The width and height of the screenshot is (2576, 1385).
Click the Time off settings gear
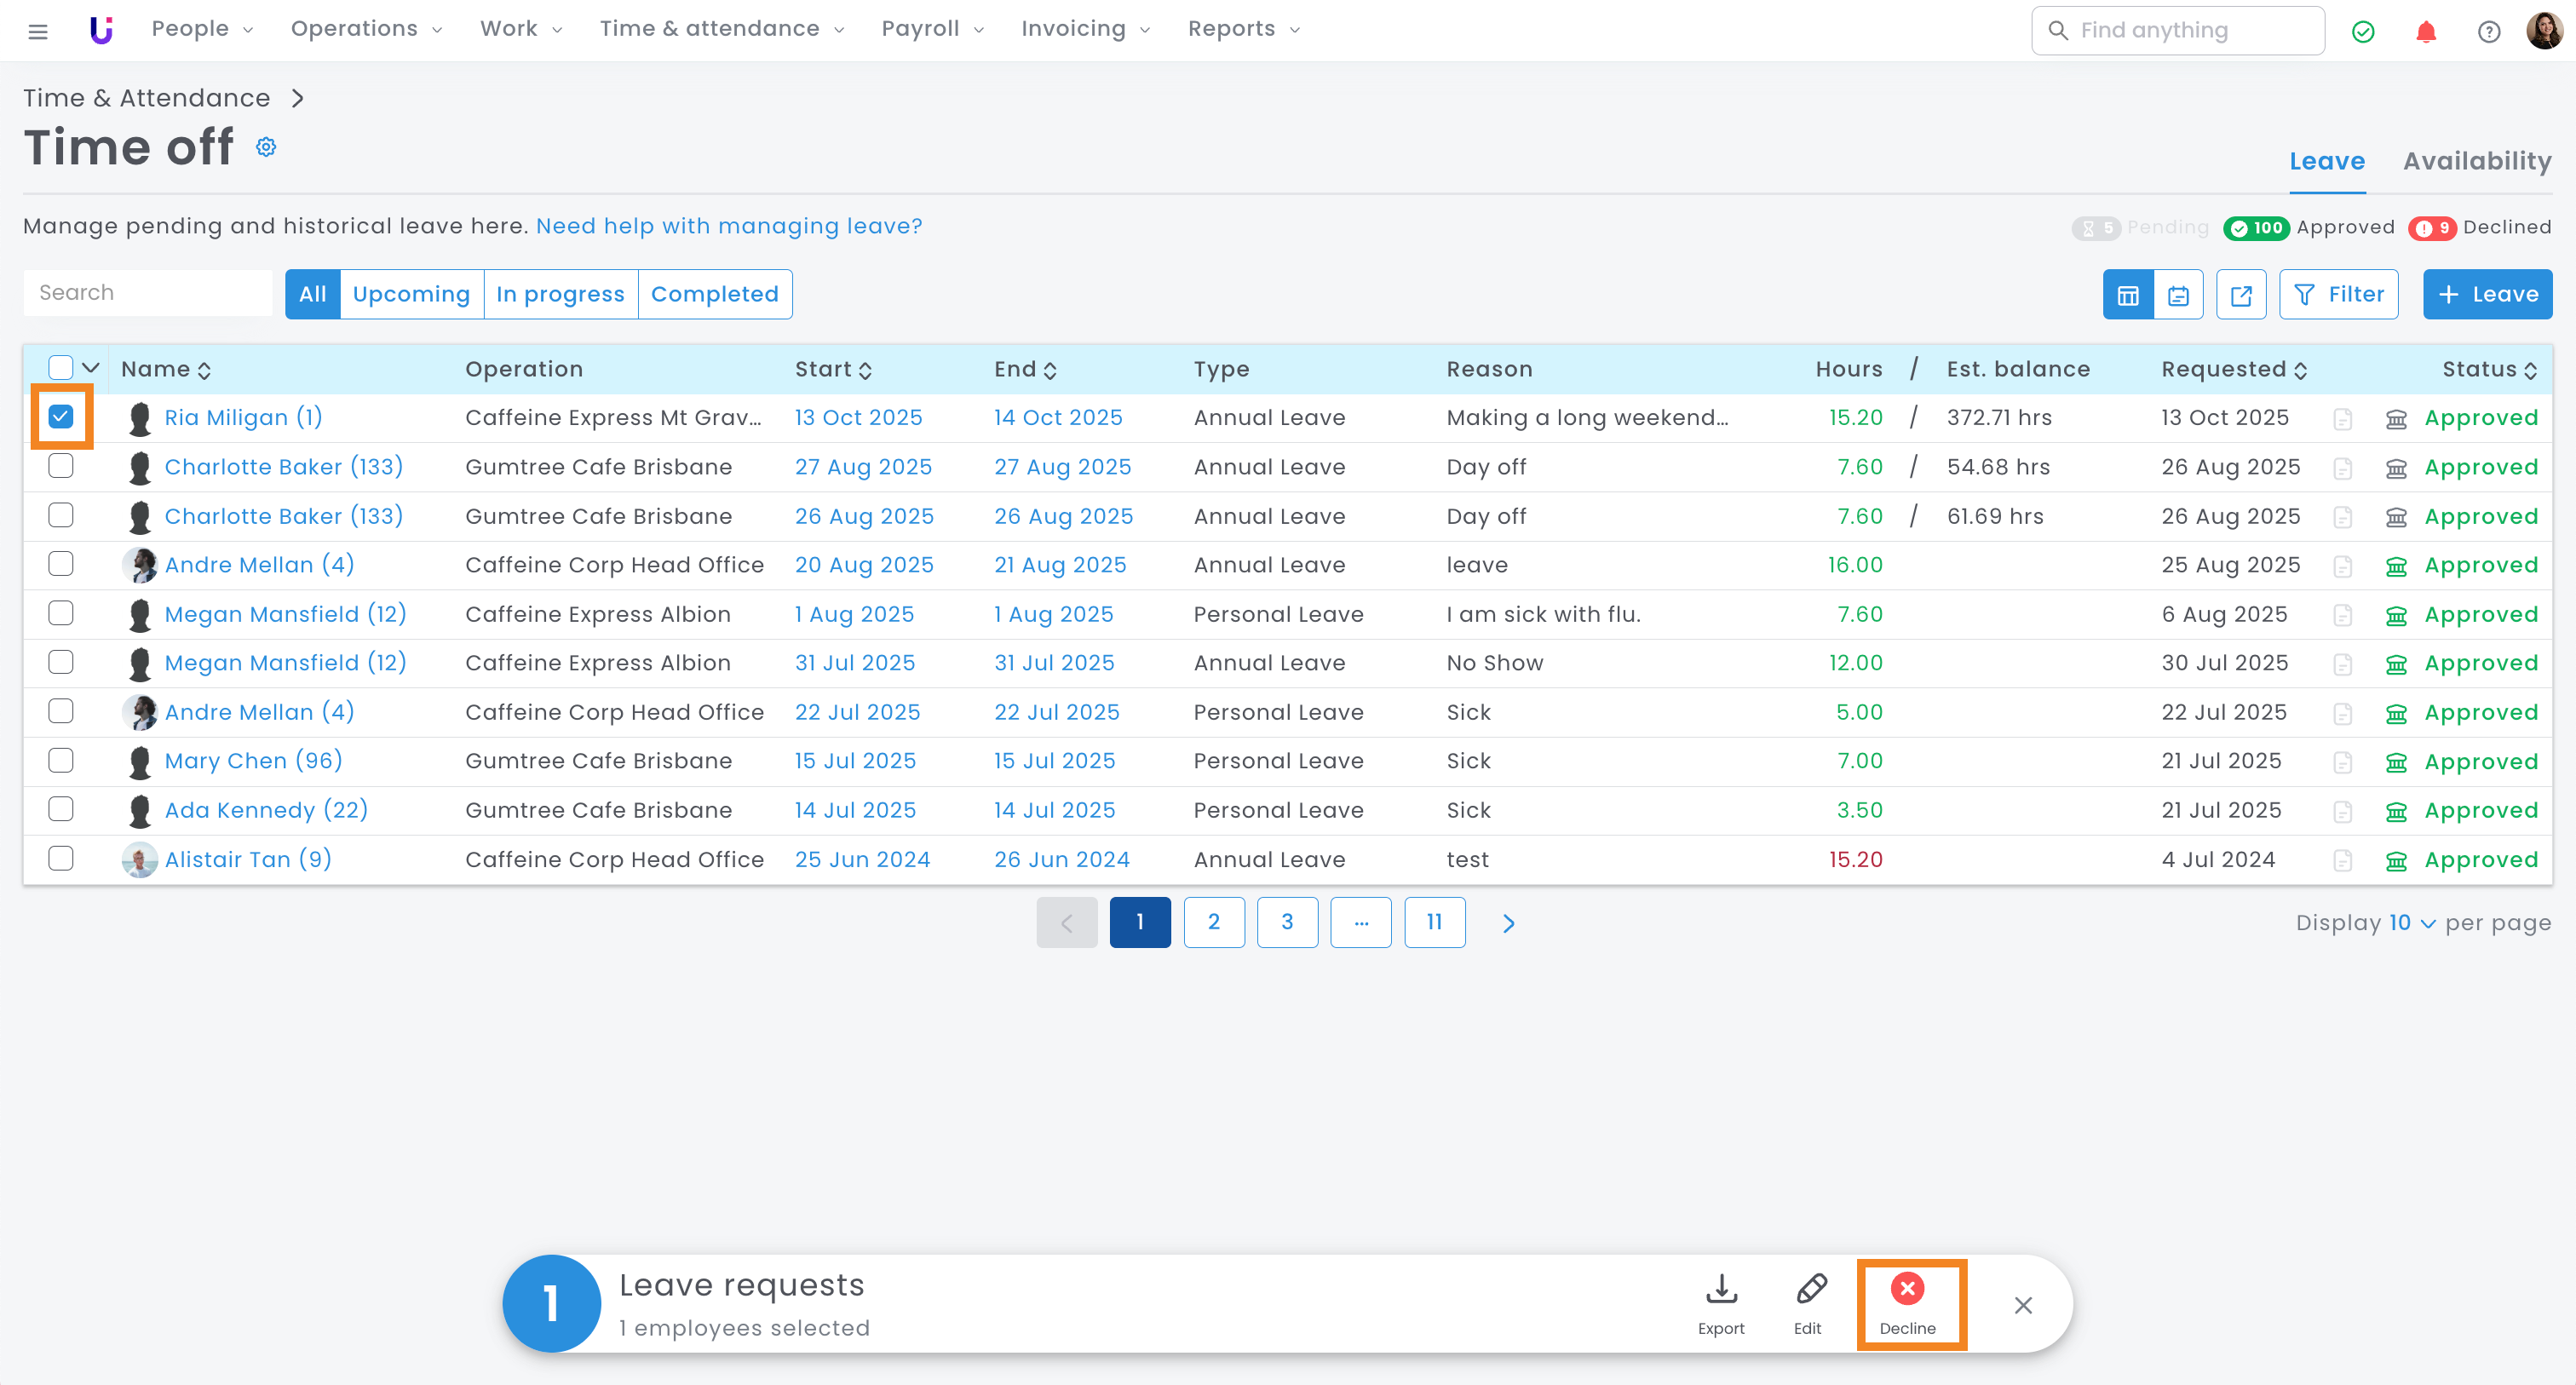click(265, 147)
